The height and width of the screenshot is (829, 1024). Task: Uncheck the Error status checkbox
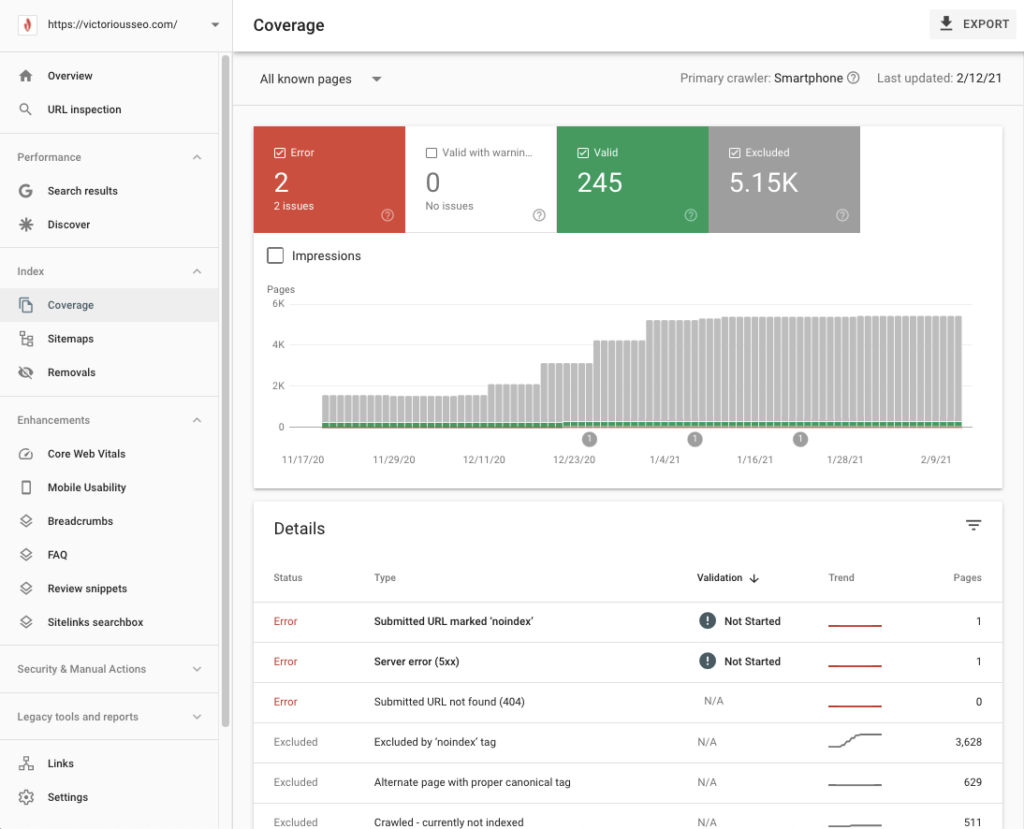[x=280, y=153]
